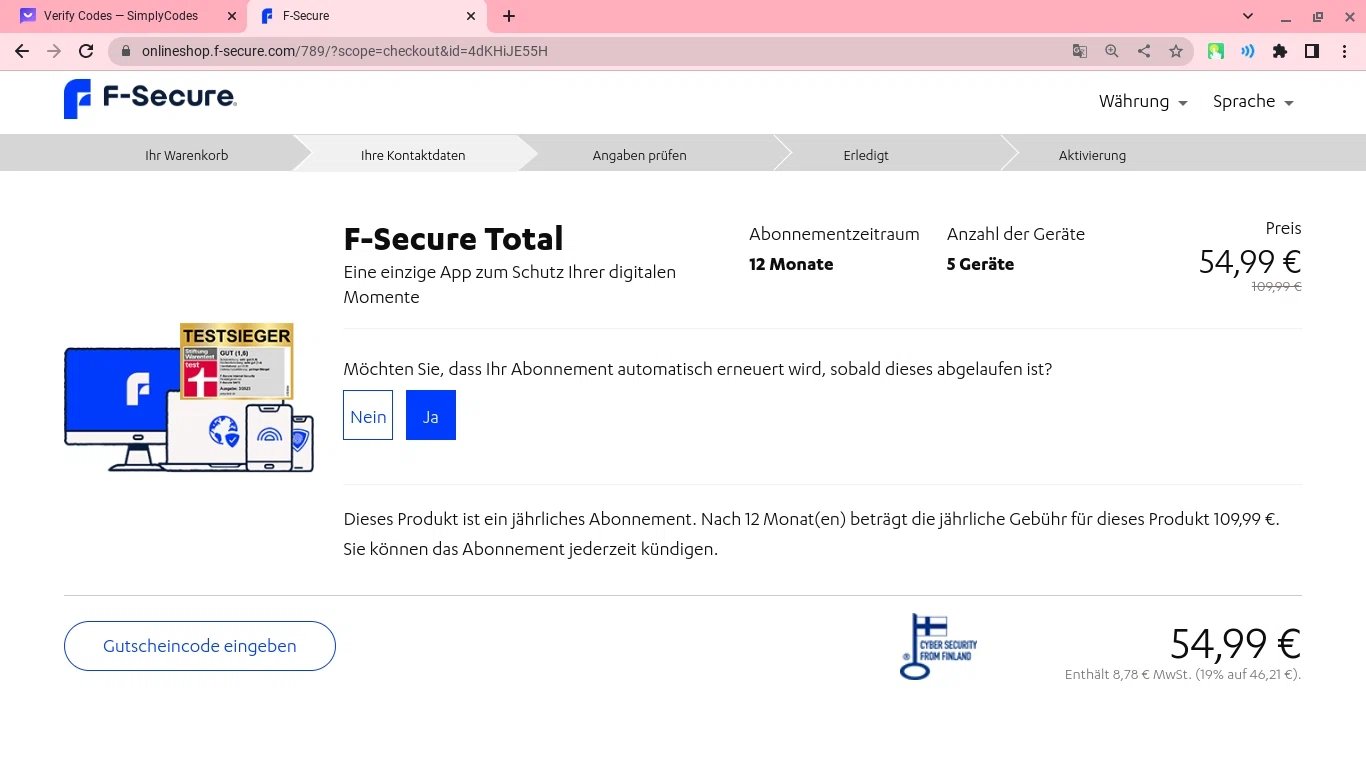Click the address bar URL
This screenshot has width=1366, height=768.
click(x=345, y=51)
